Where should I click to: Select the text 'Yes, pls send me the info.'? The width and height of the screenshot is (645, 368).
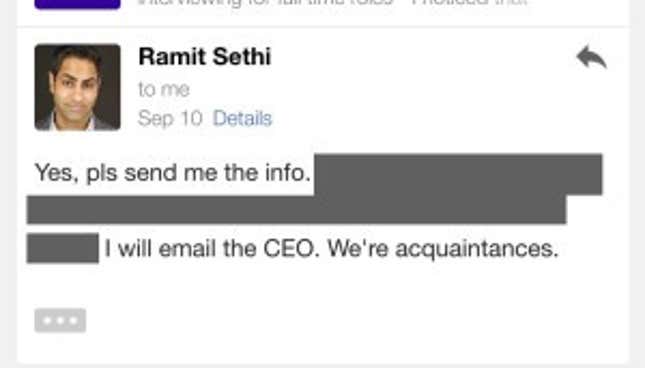[x=173, y=172]
